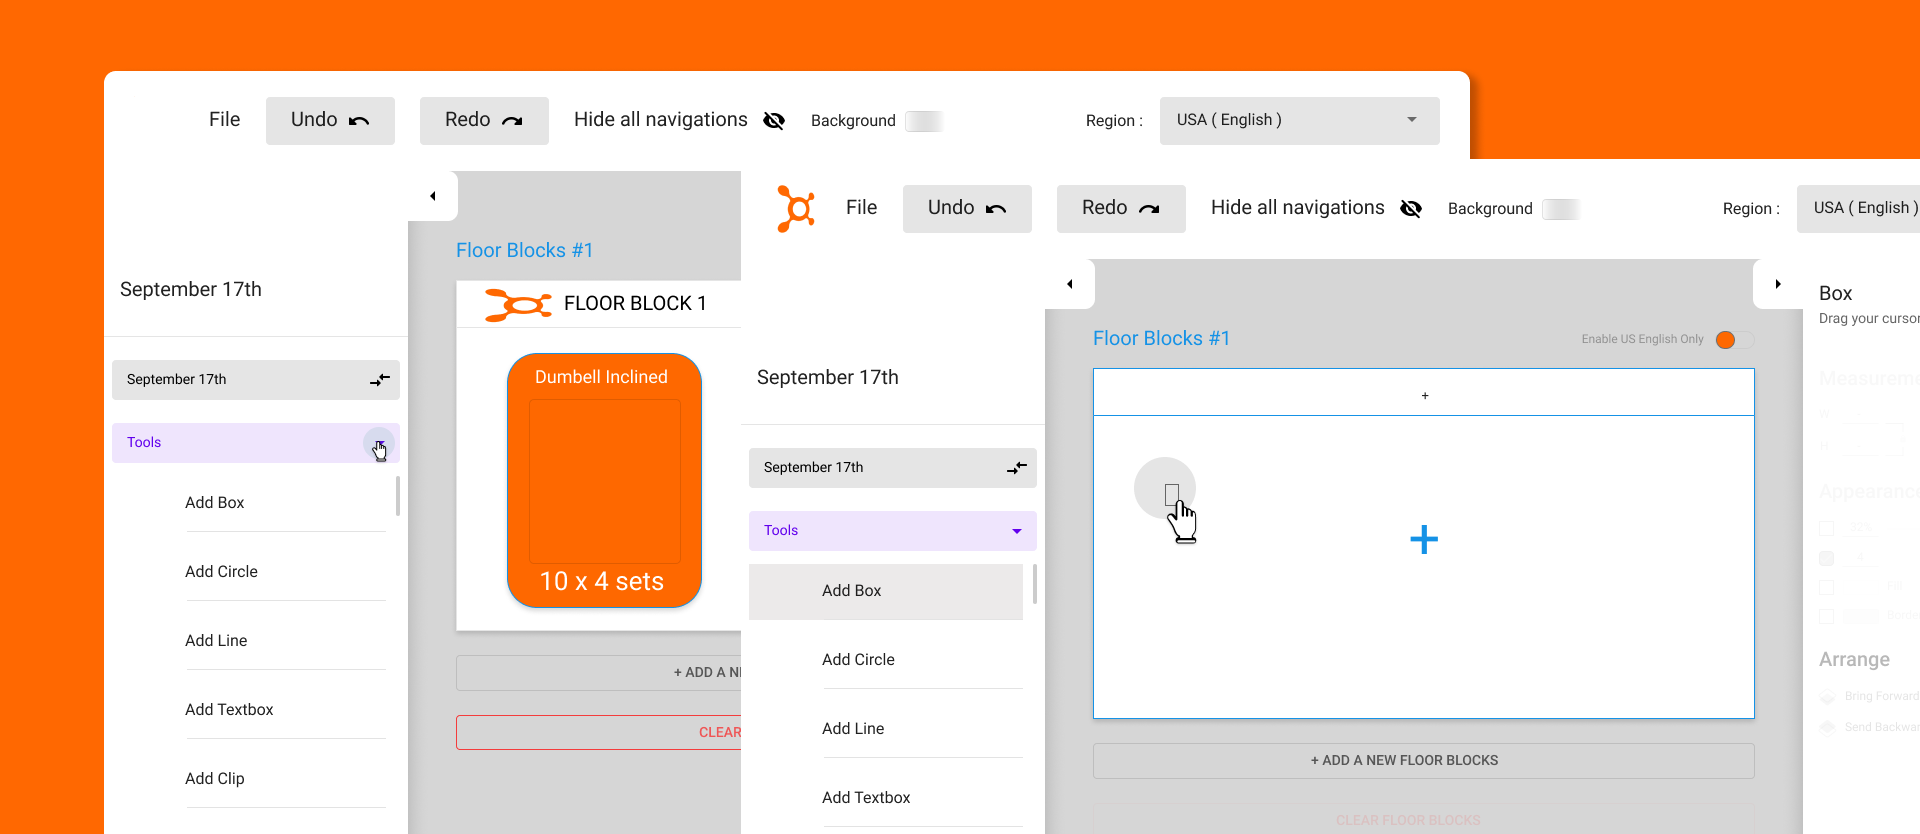Click the 10 x 4 sets text
This screenshot has height=834, width=1920.
coord(602,582)
